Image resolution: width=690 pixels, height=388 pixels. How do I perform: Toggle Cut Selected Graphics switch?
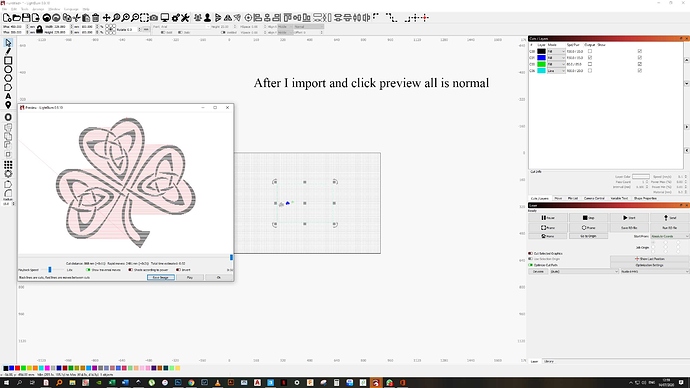(x=531, y=253)
